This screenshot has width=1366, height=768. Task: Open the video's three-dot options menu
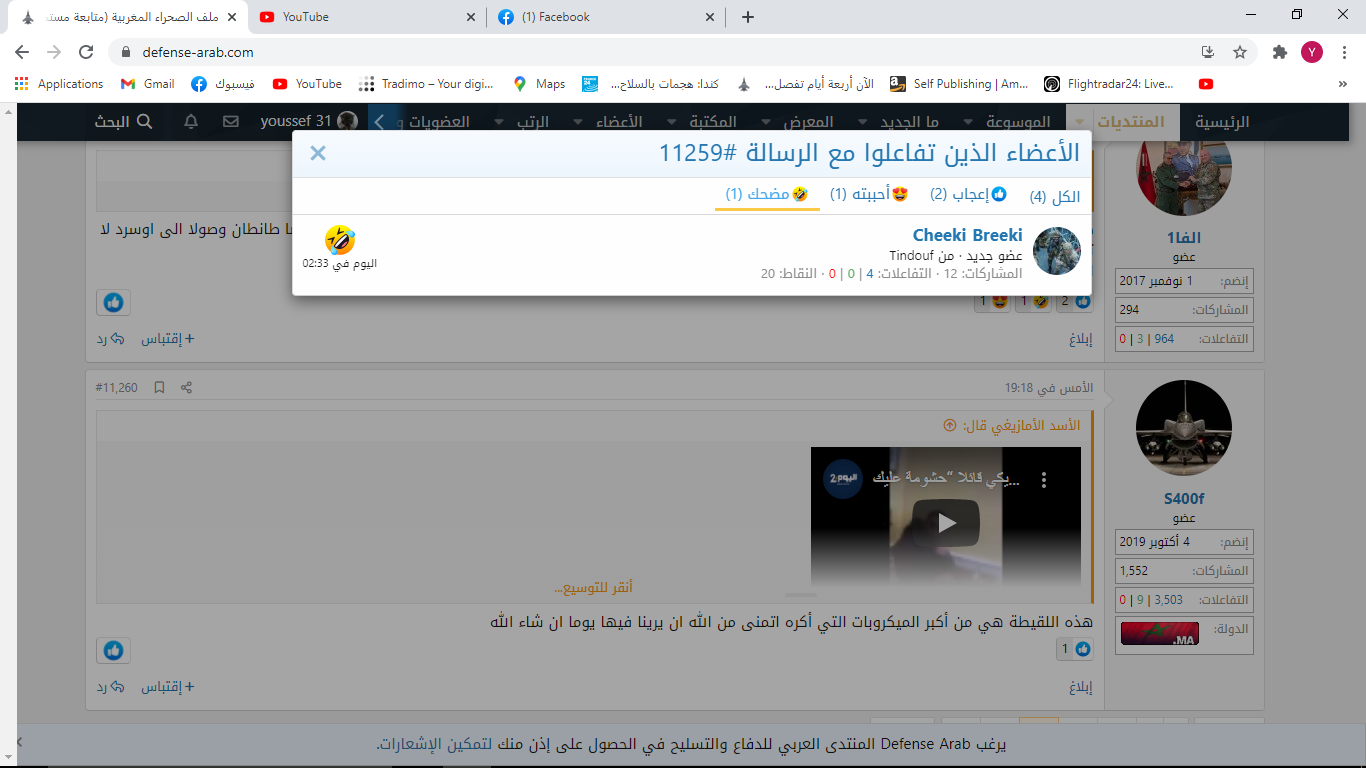click(x=1044, y=480)
